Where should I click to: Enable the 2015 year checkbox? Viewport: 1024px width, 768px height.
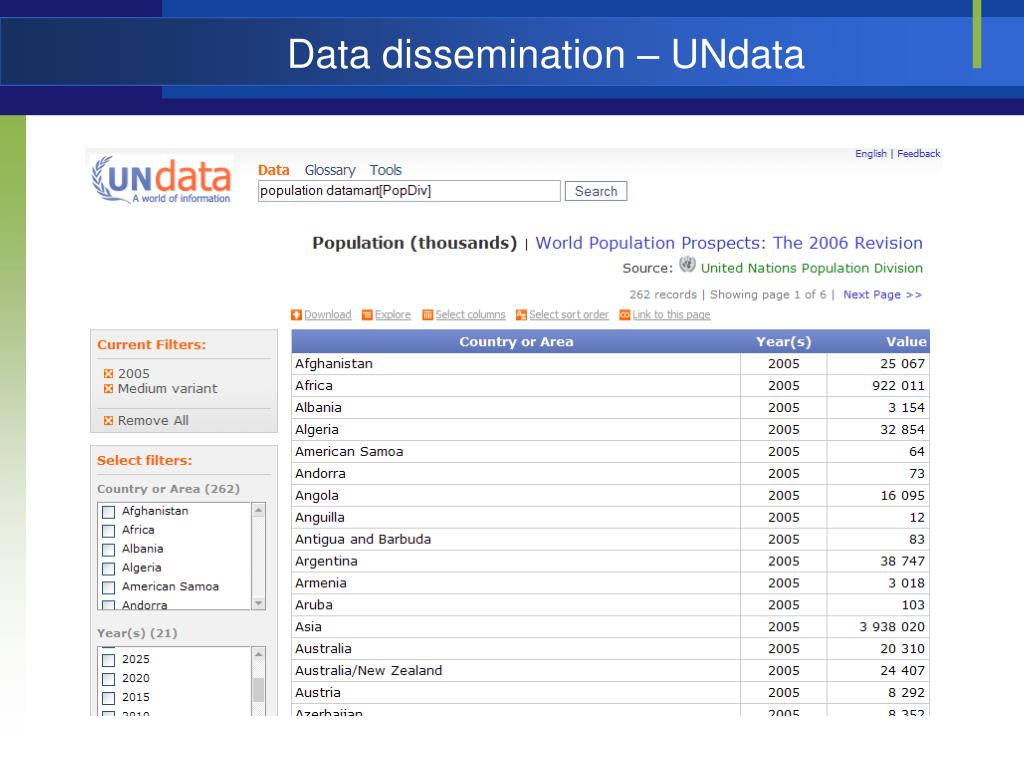(x=109, y=697)
